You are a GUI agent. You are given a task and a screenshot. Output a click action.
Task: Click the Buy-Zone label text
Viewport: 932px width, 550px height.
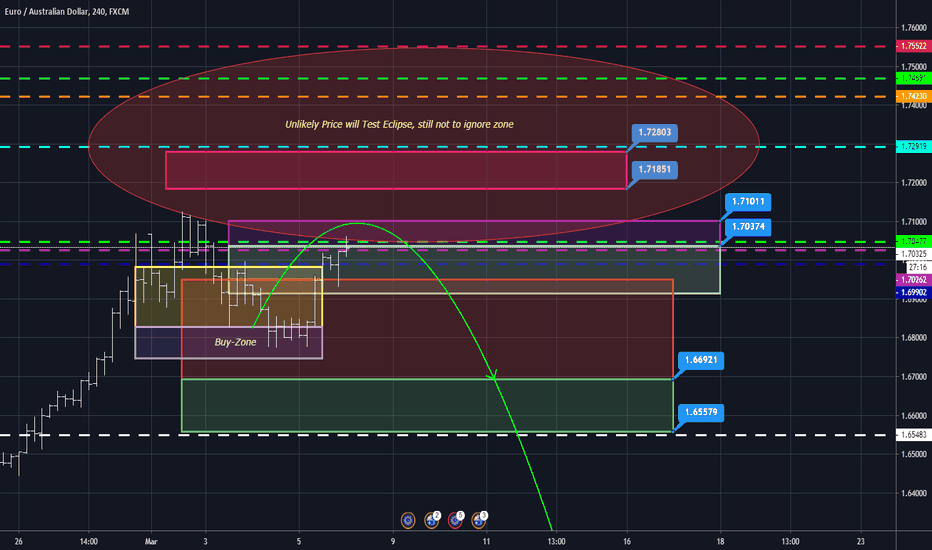point(235,342)
